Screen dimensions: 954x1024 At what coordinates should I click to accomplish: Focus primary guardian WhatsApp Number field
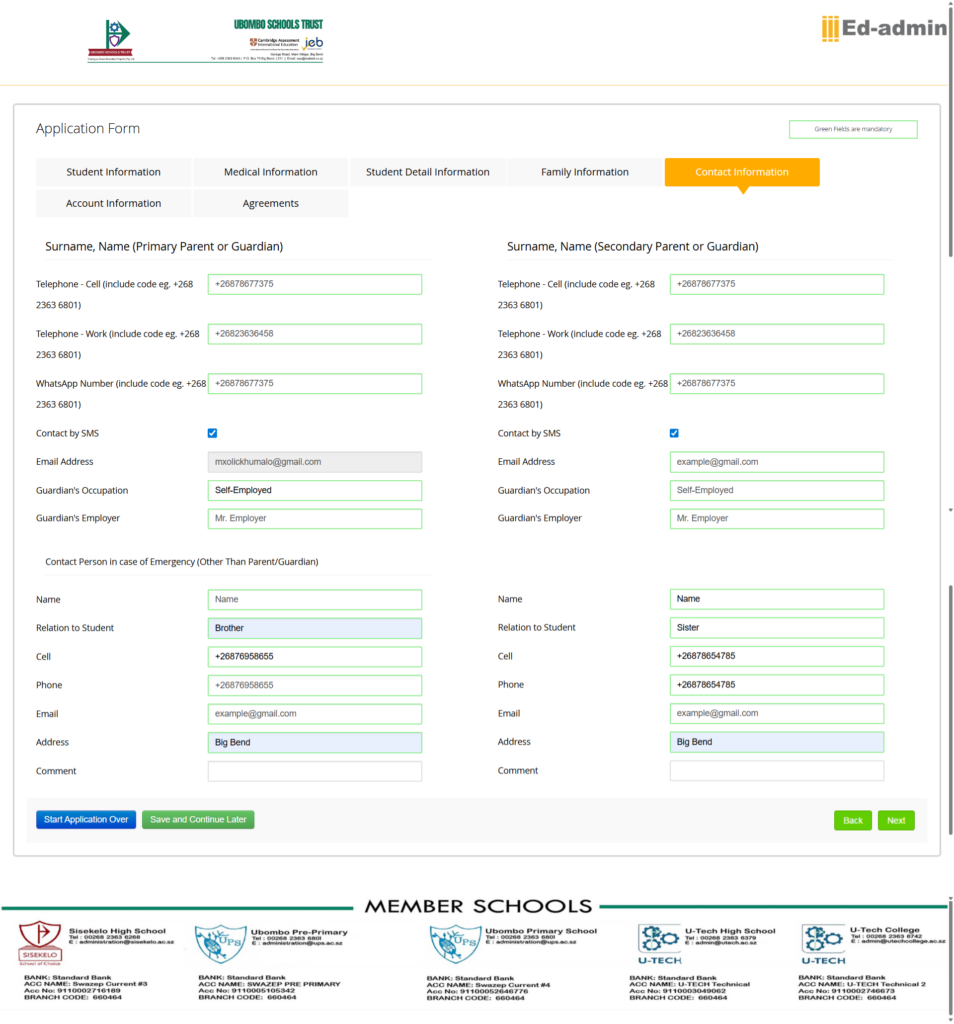click(315, 383)
